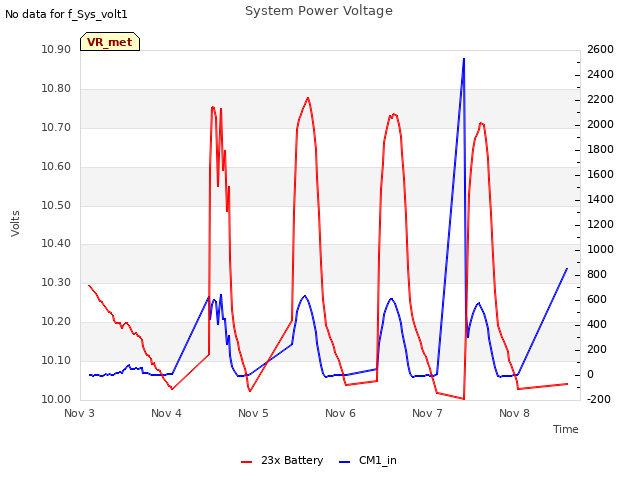The height and width of the screenshot is (480, 640).
Task: Click the 'Nov 6' x-axis tick label
Action: (x=340, y=413)
